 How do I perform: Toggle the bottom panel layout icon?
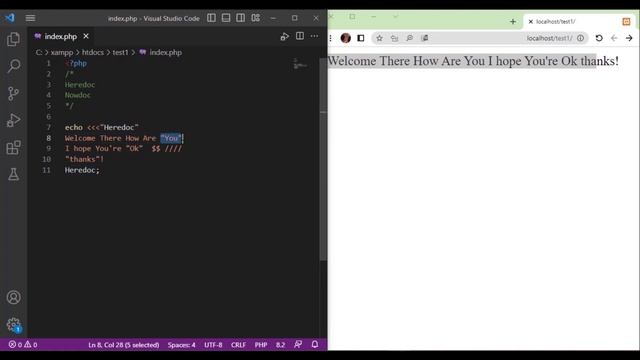226,18
